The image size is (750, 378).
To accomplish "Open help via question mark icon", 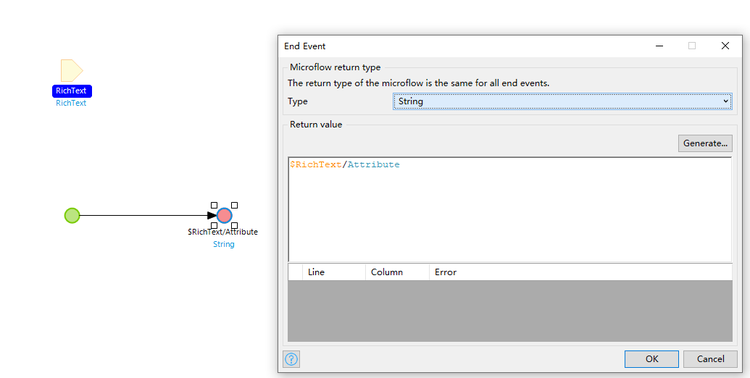I will tap(291, 359).
